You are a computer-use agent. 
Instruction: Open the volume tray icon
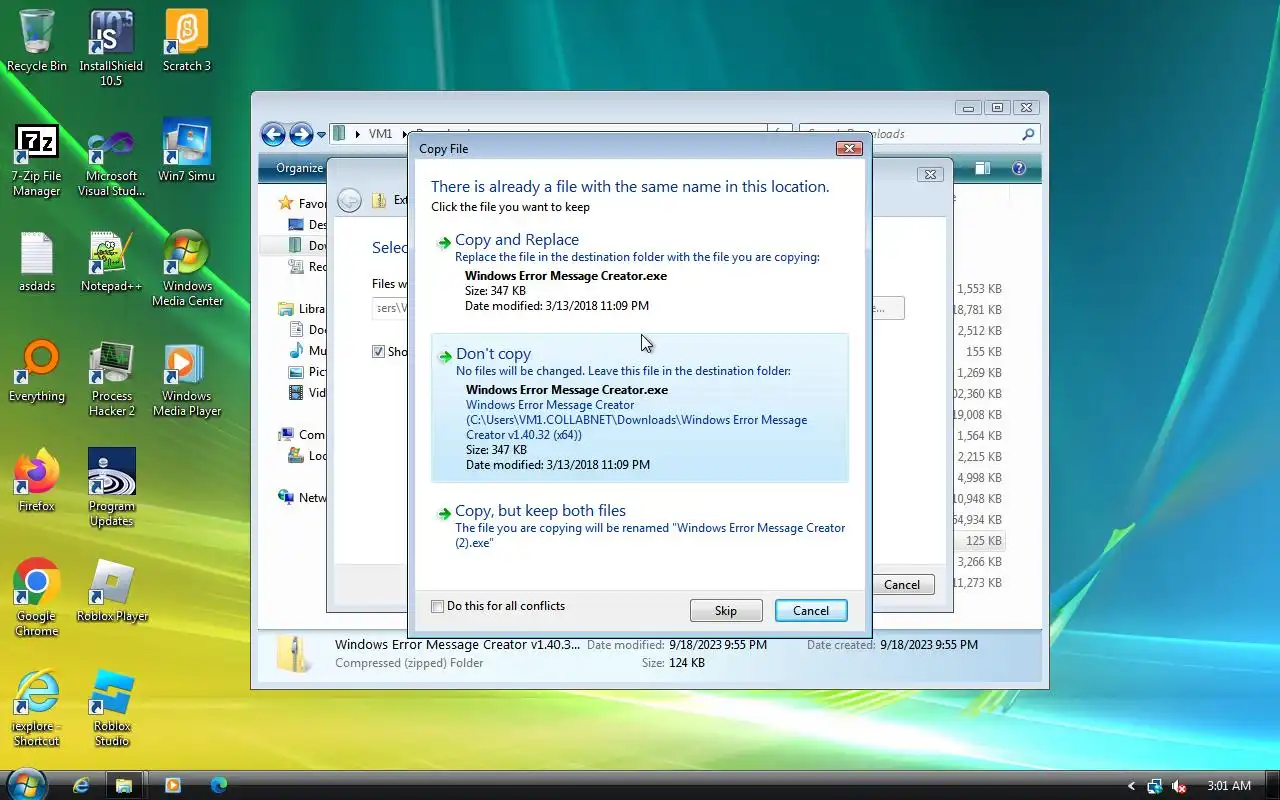coord(1179,786)
